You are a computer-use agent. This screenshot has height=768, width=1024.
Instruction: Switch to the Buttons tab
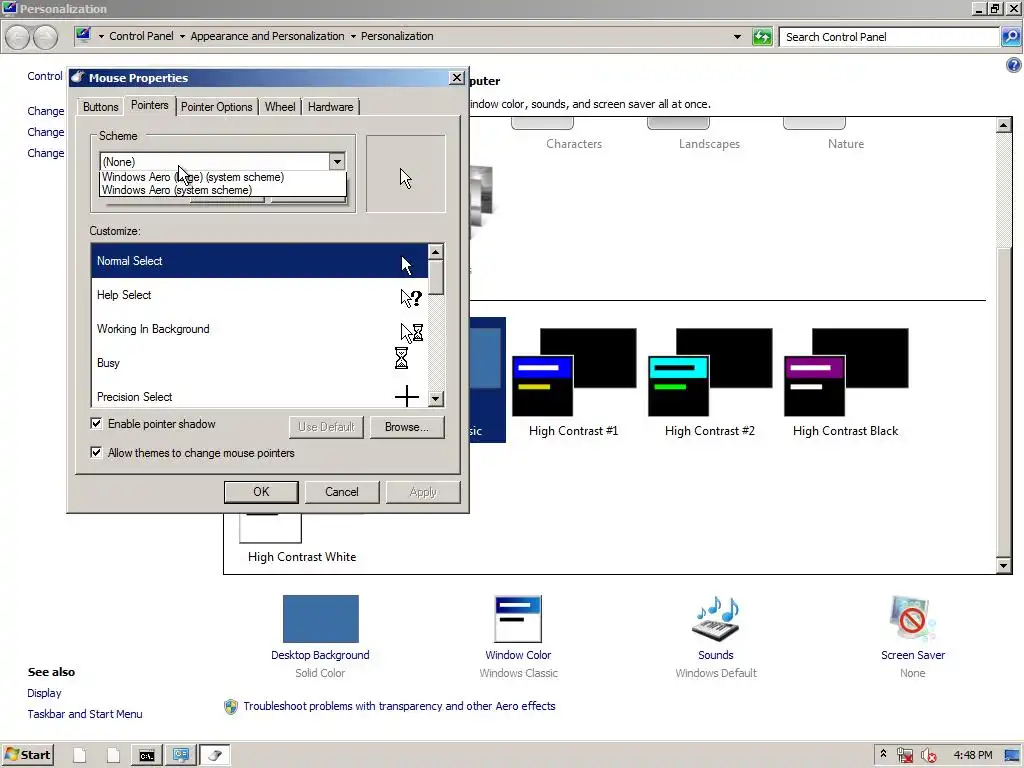(101, 107)
